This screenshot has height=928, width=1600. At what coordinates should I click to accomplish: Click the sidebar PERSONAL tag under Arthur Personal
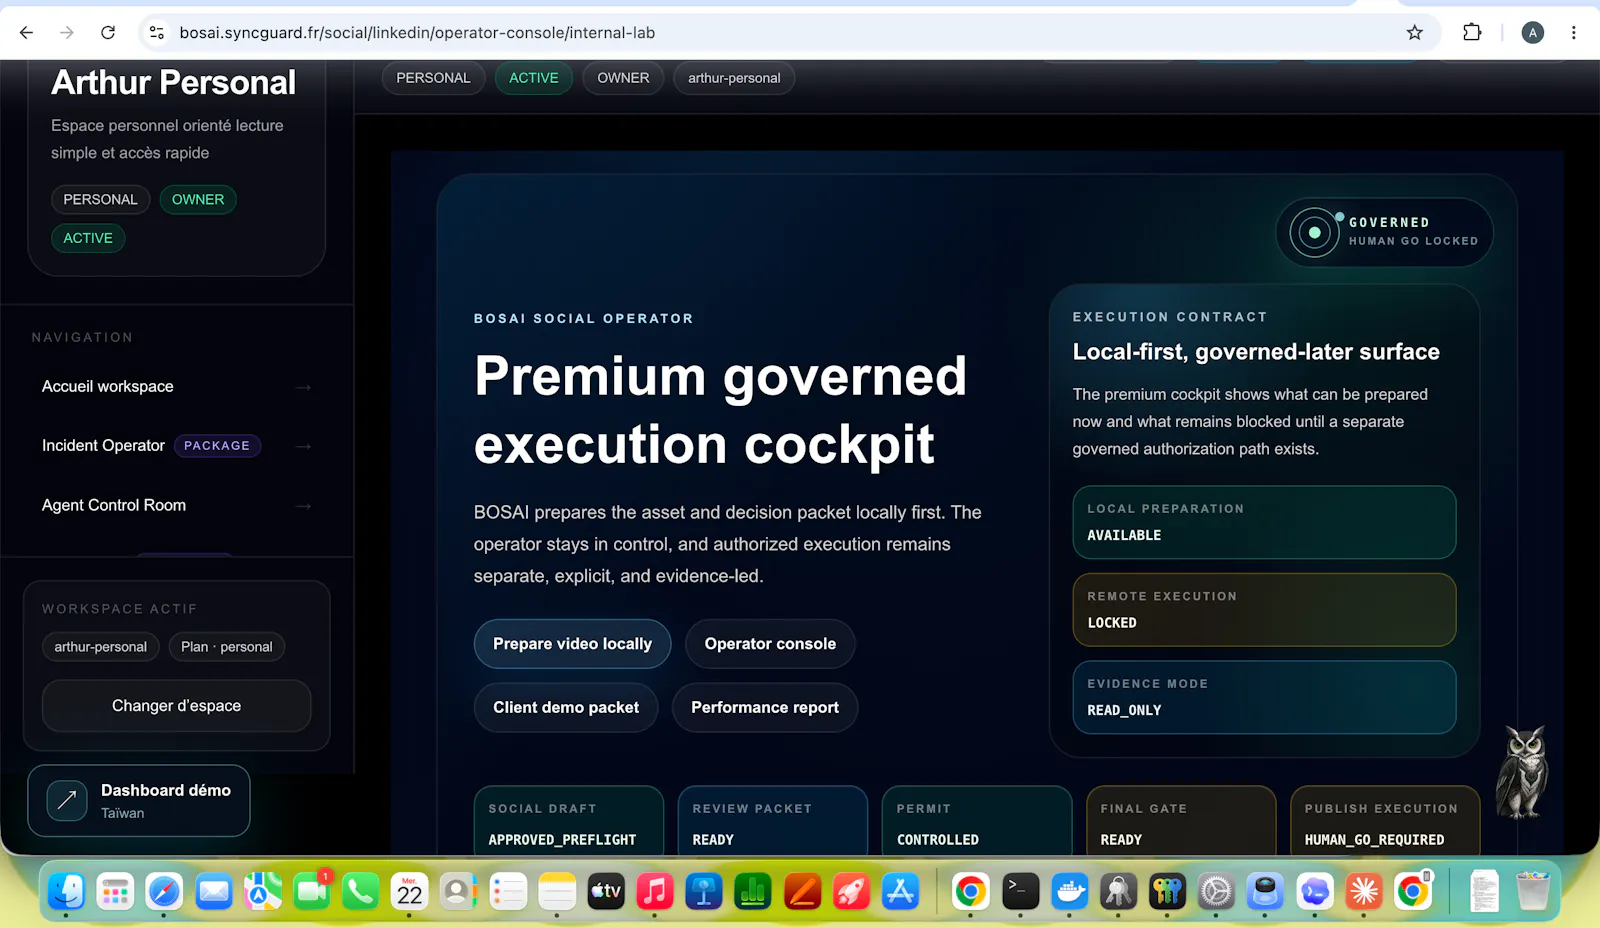pyautogui.click(x=100, y=200)
